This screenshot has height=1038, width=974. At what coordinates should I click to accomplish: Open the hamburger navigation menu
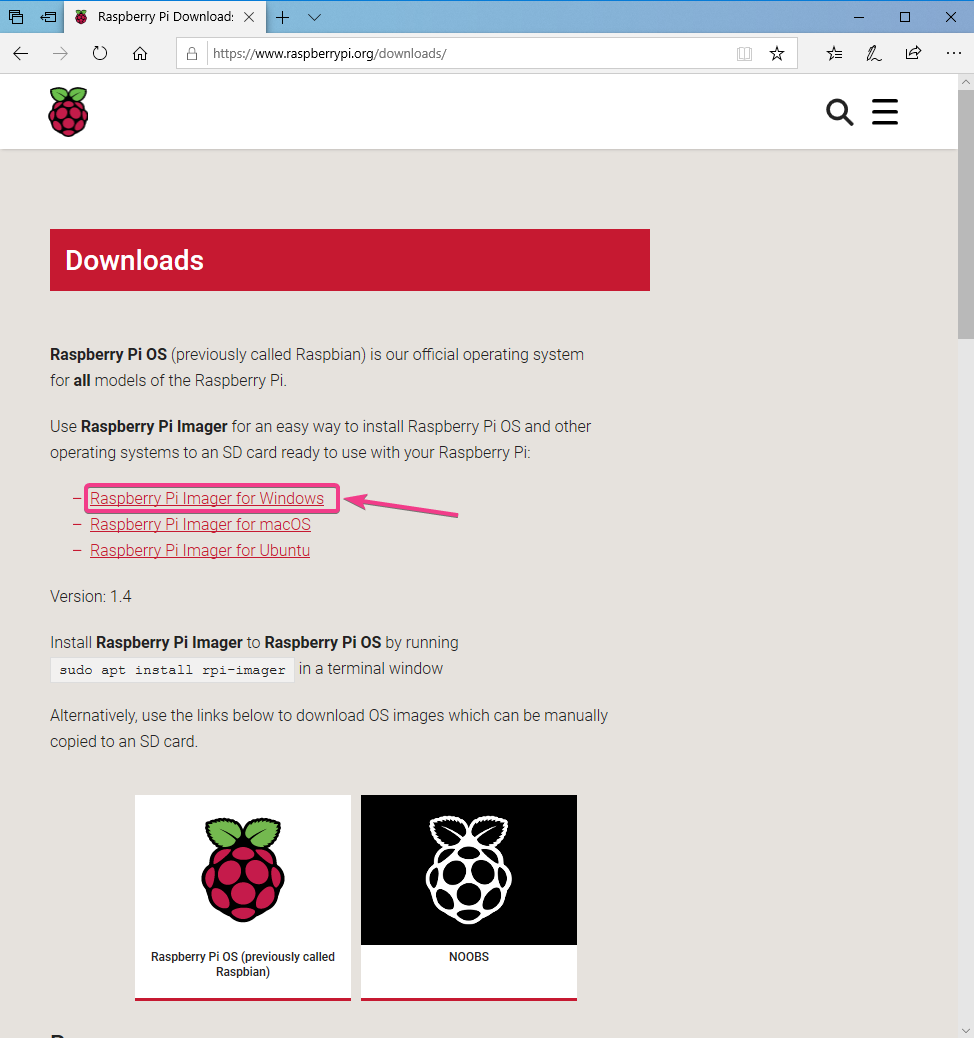click(885, 112)
